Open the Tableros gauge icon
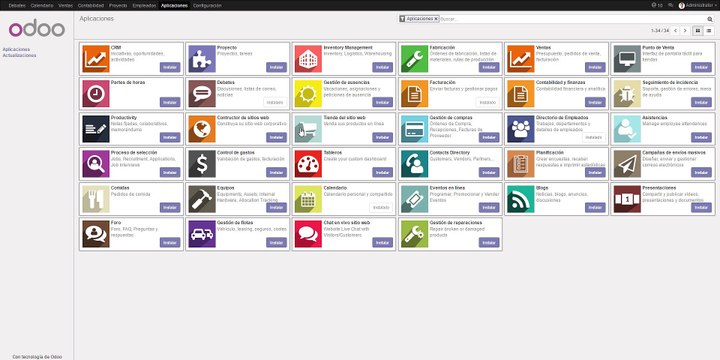The height and width of the screenshot is (360, 720). (x=308, y=164)
